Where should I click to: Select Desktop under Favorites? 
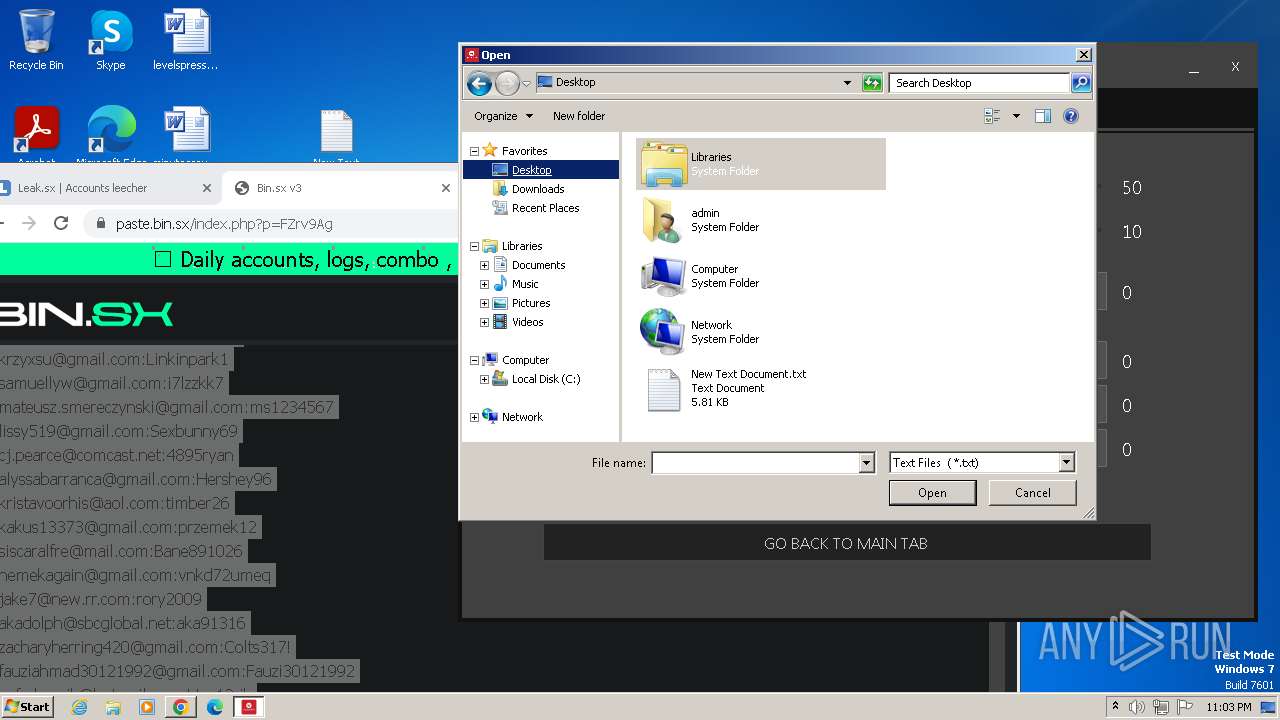[531, 170]
